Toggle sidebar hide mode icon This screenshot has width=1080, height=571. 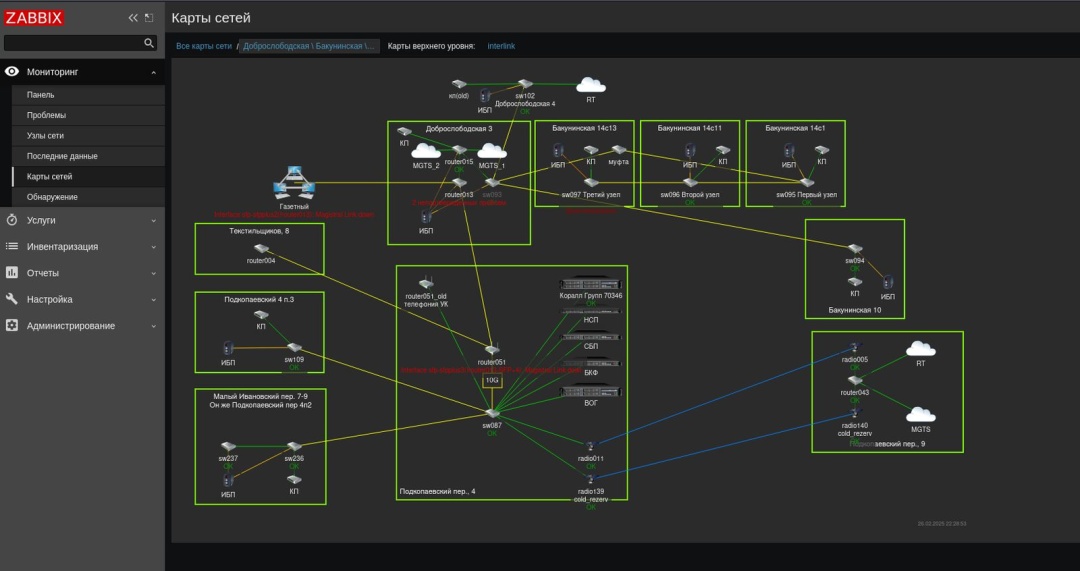(x=149, y=18)
